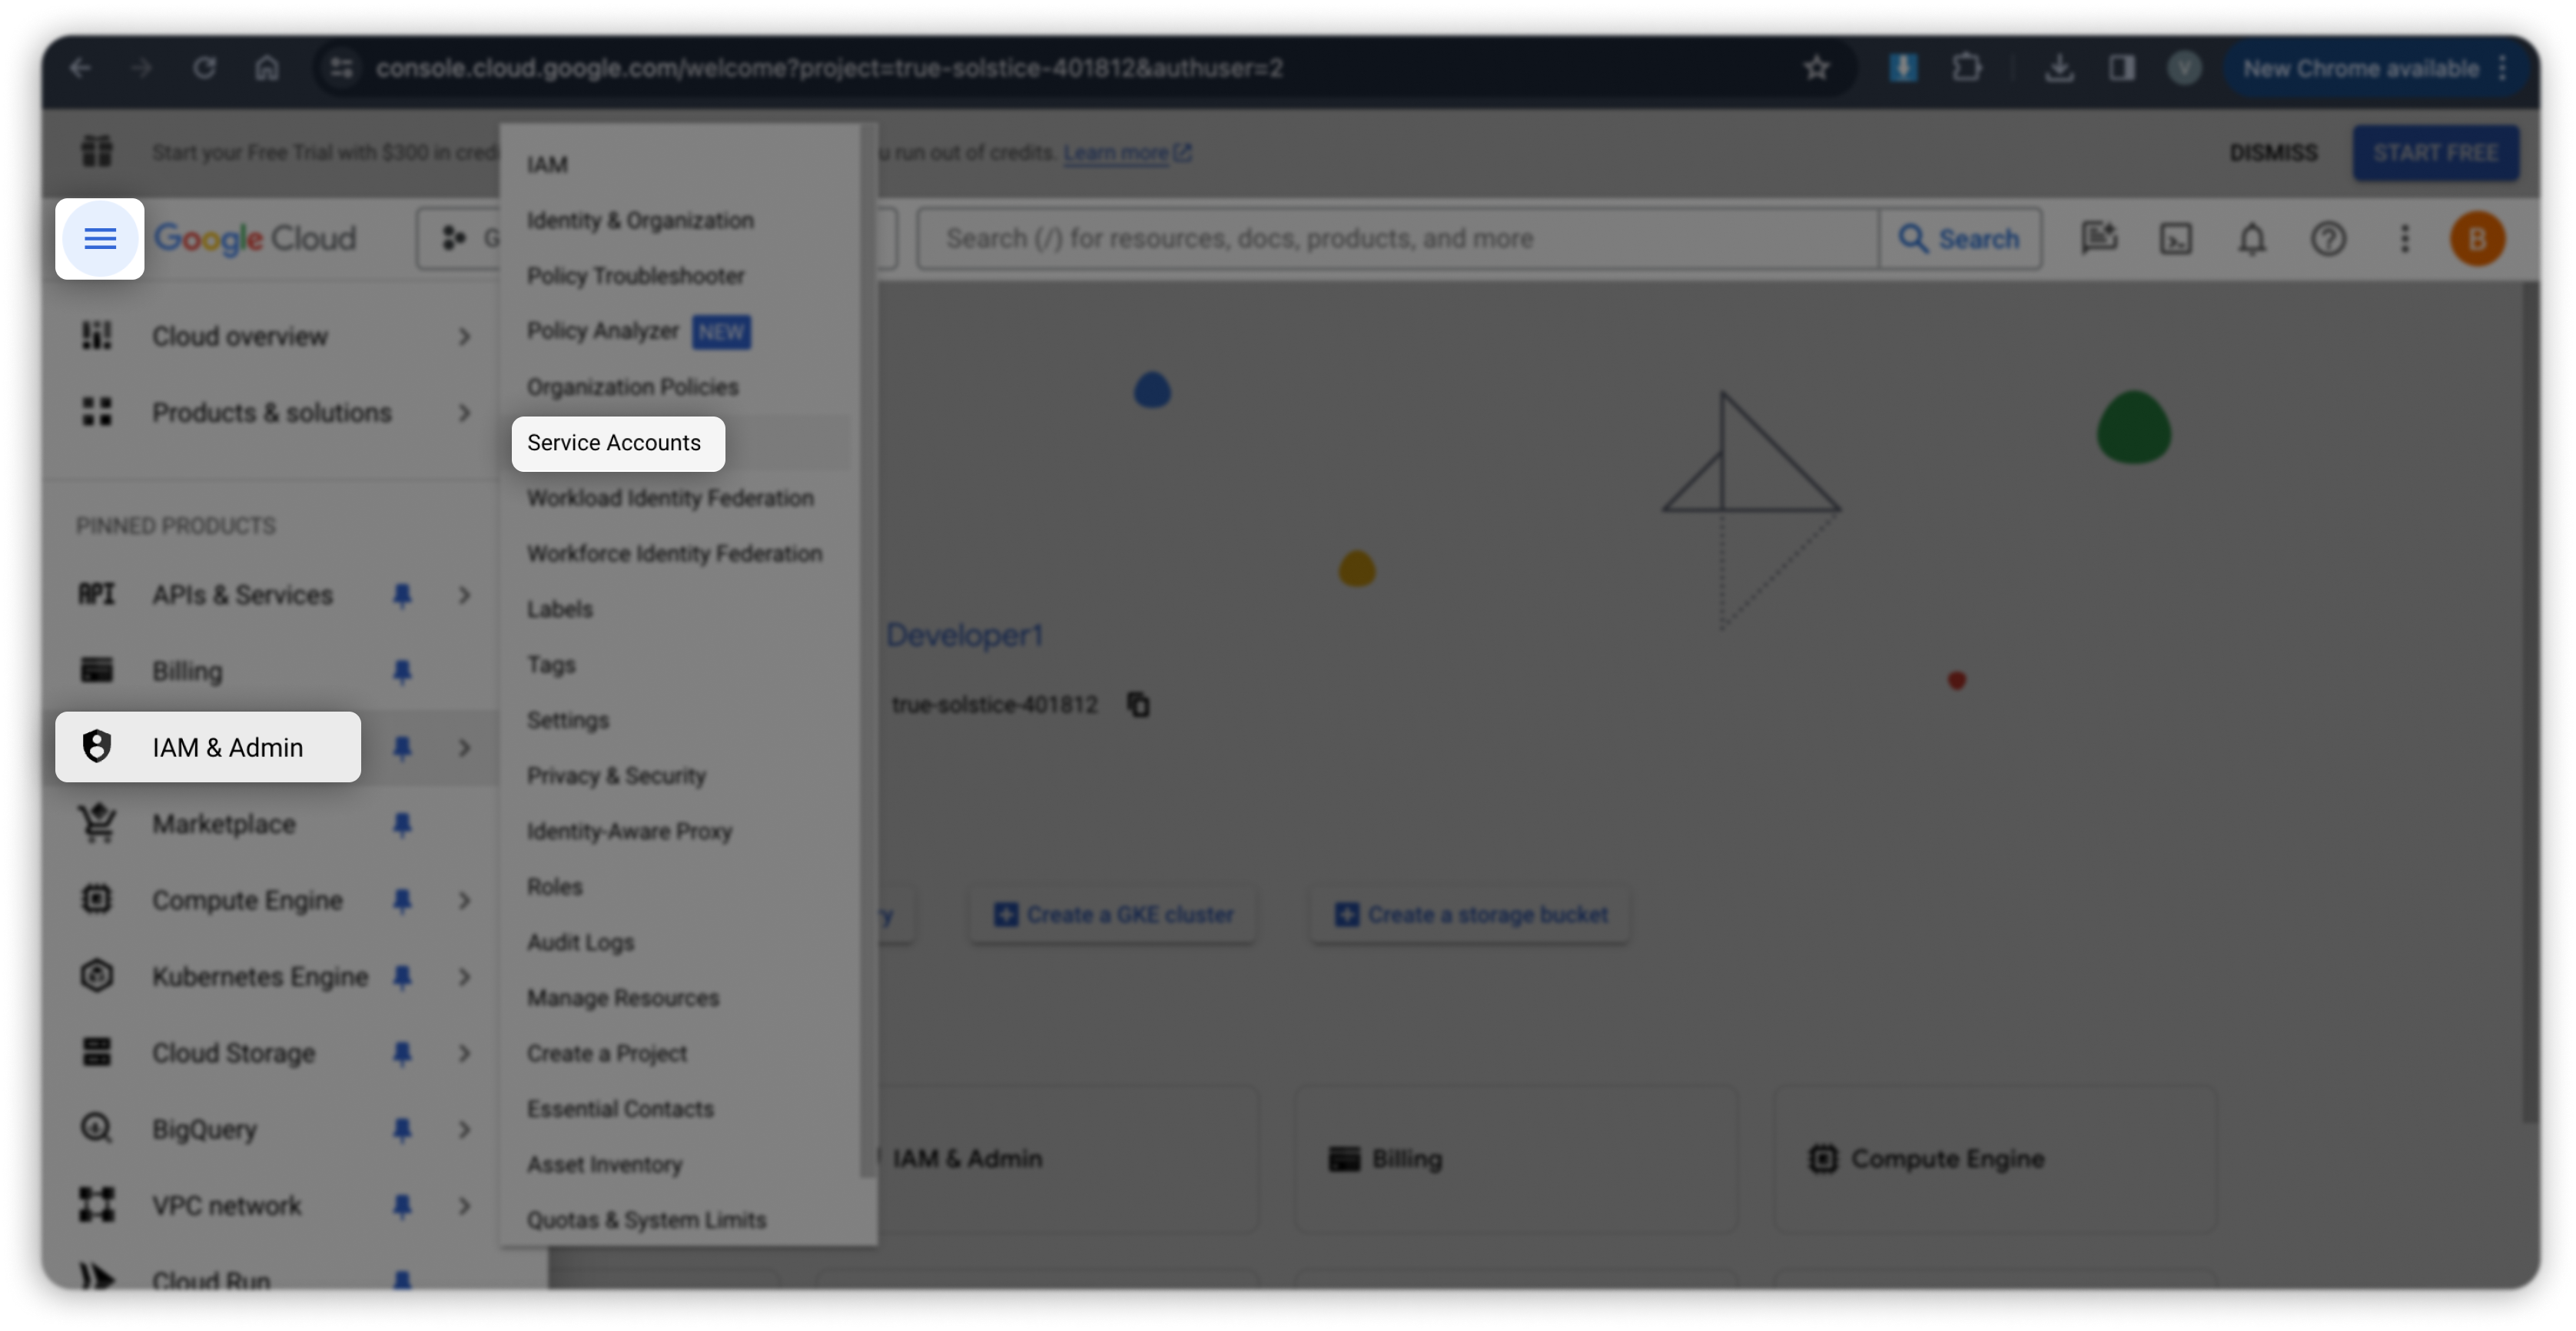
Task: Expand the Cloud overview submenu arrow
Action: coord(464,336)
